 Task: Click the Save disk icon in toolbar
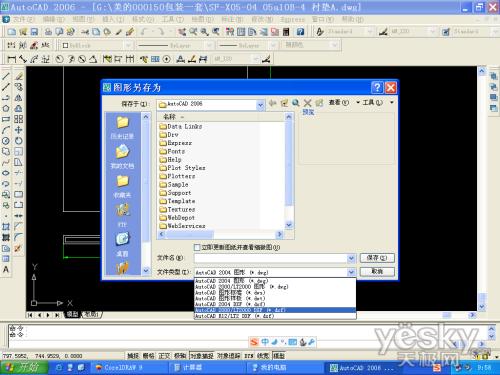pos(34,32)
